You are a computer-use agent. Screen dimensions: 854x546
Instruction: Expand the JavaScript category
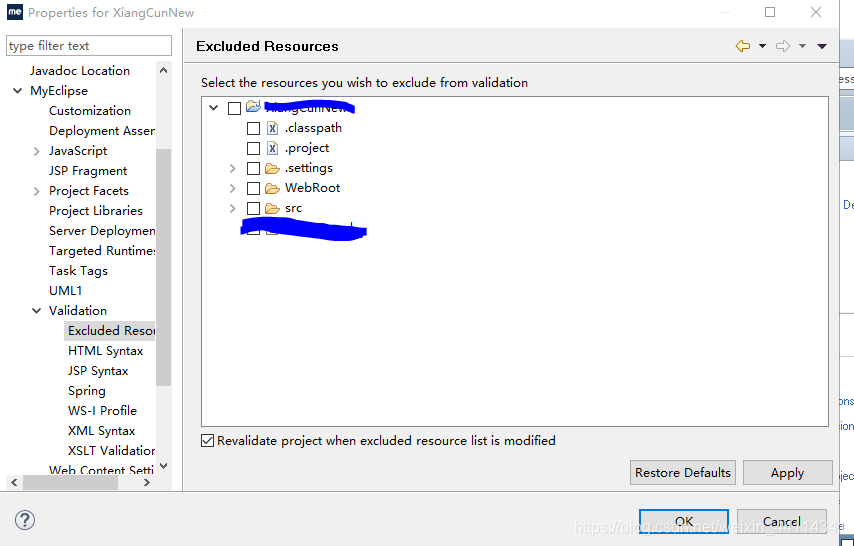click(x=36, y=151)
